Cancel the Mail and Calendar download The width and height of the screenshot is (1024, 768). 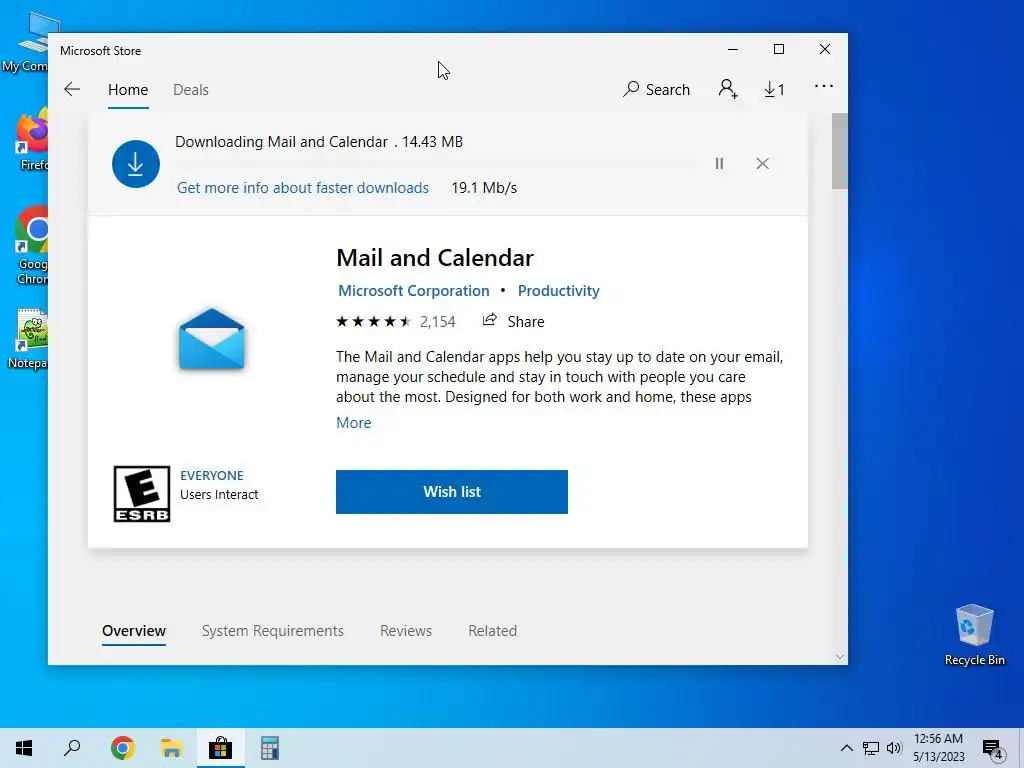[762, 163]
